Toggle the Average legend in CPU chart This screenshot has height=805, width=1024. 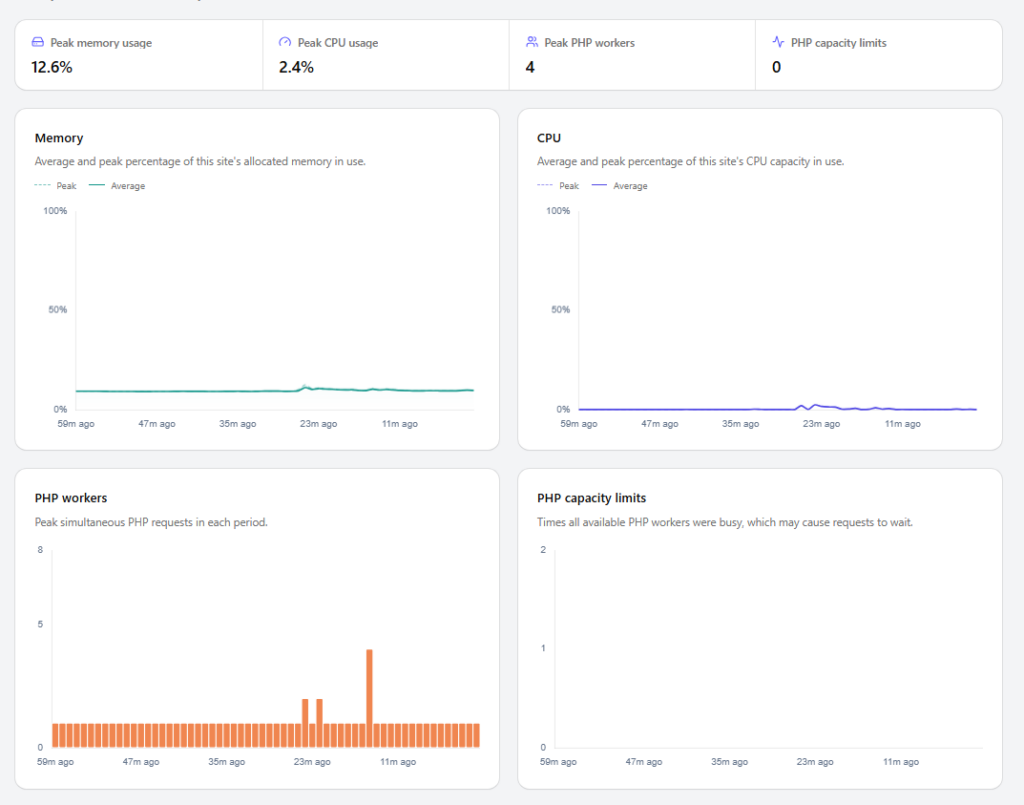coord(619,186)
